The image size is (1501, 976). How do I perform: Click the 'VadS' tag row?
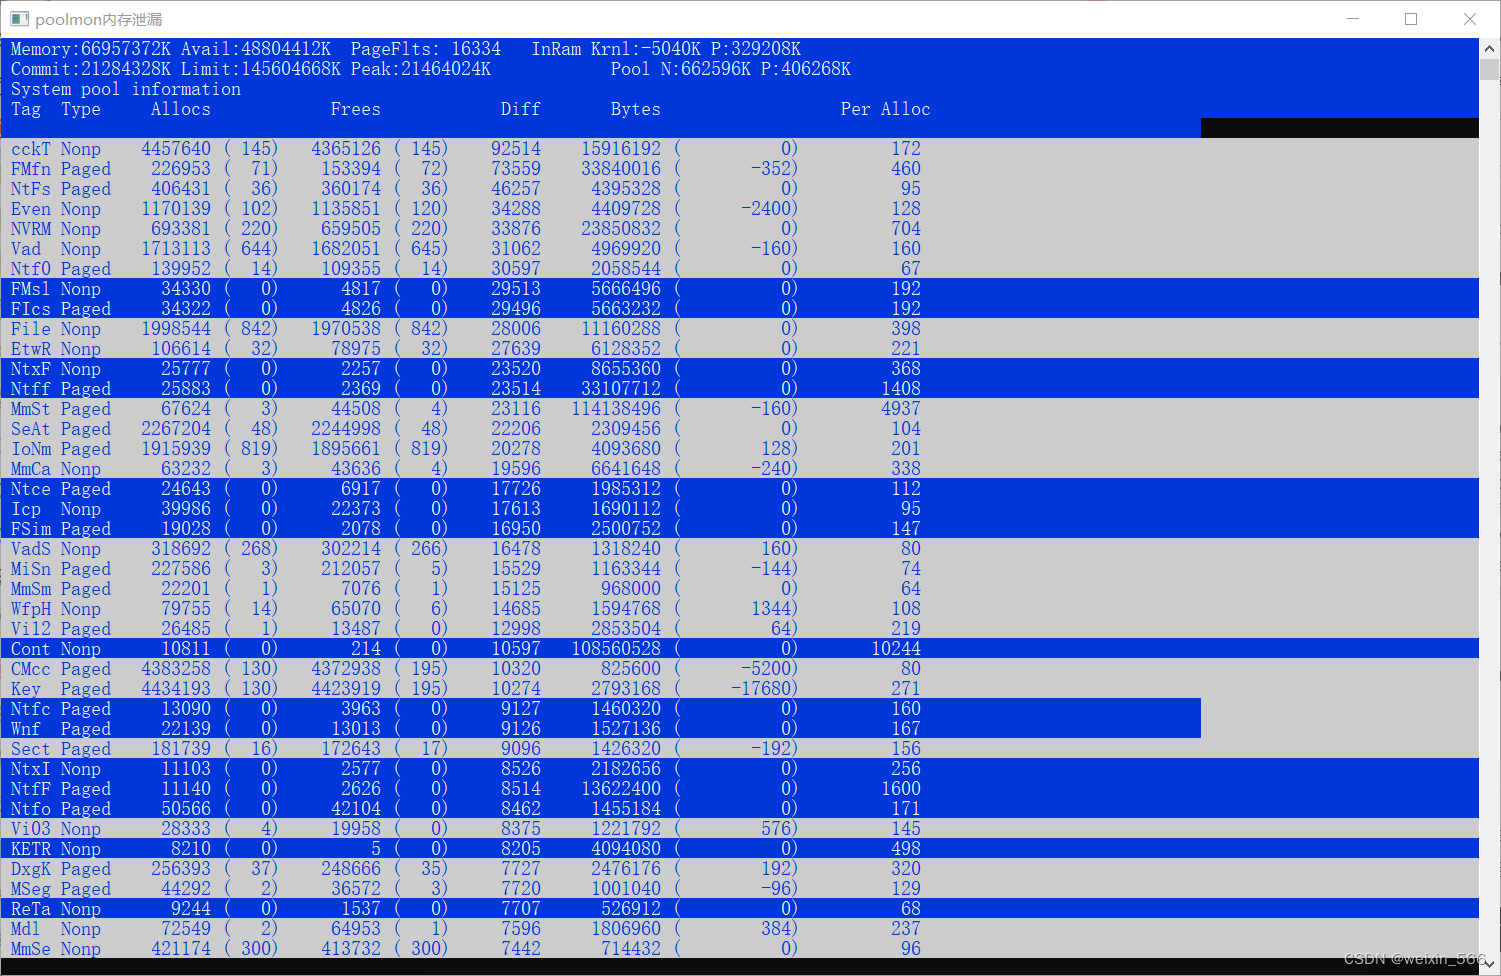click(x=740, y=548)
